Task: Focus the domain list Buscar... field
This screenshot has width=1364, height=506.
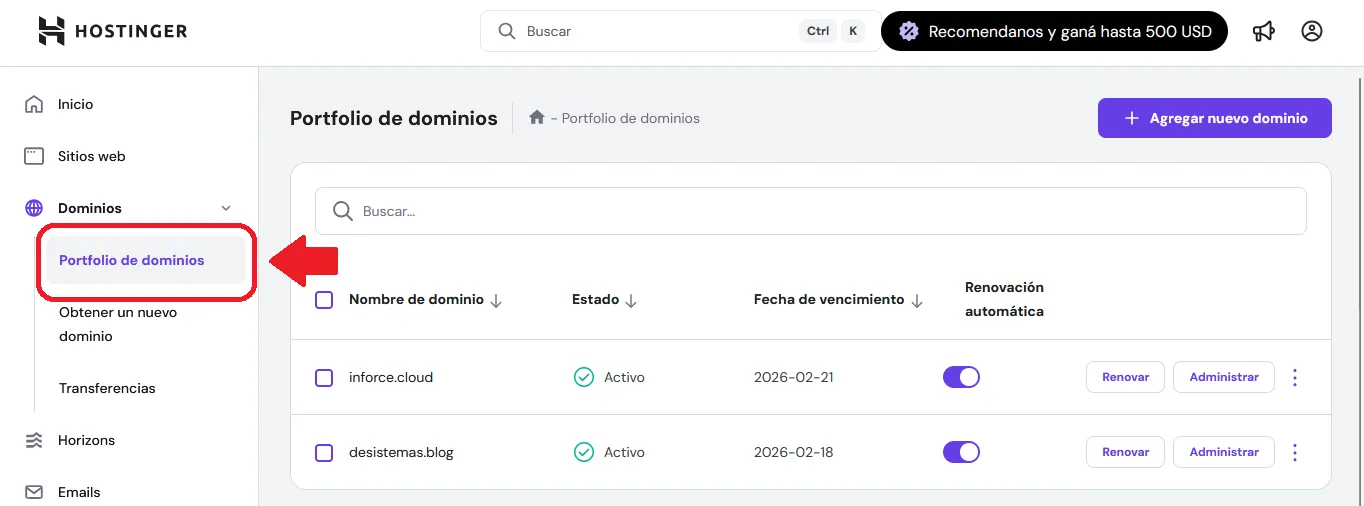Action: [x=811, y=211]
